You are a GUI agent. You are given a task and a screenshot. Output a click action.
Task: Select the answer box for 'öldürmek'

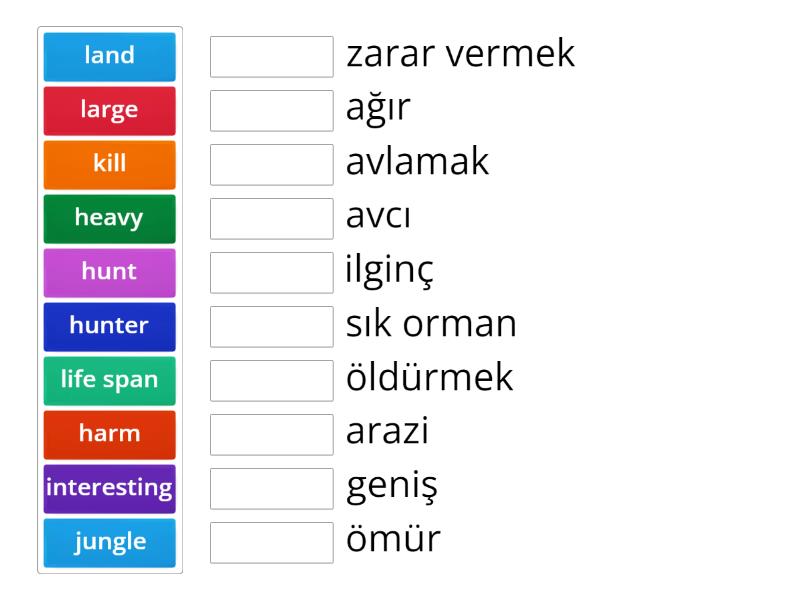click(272, 381)
